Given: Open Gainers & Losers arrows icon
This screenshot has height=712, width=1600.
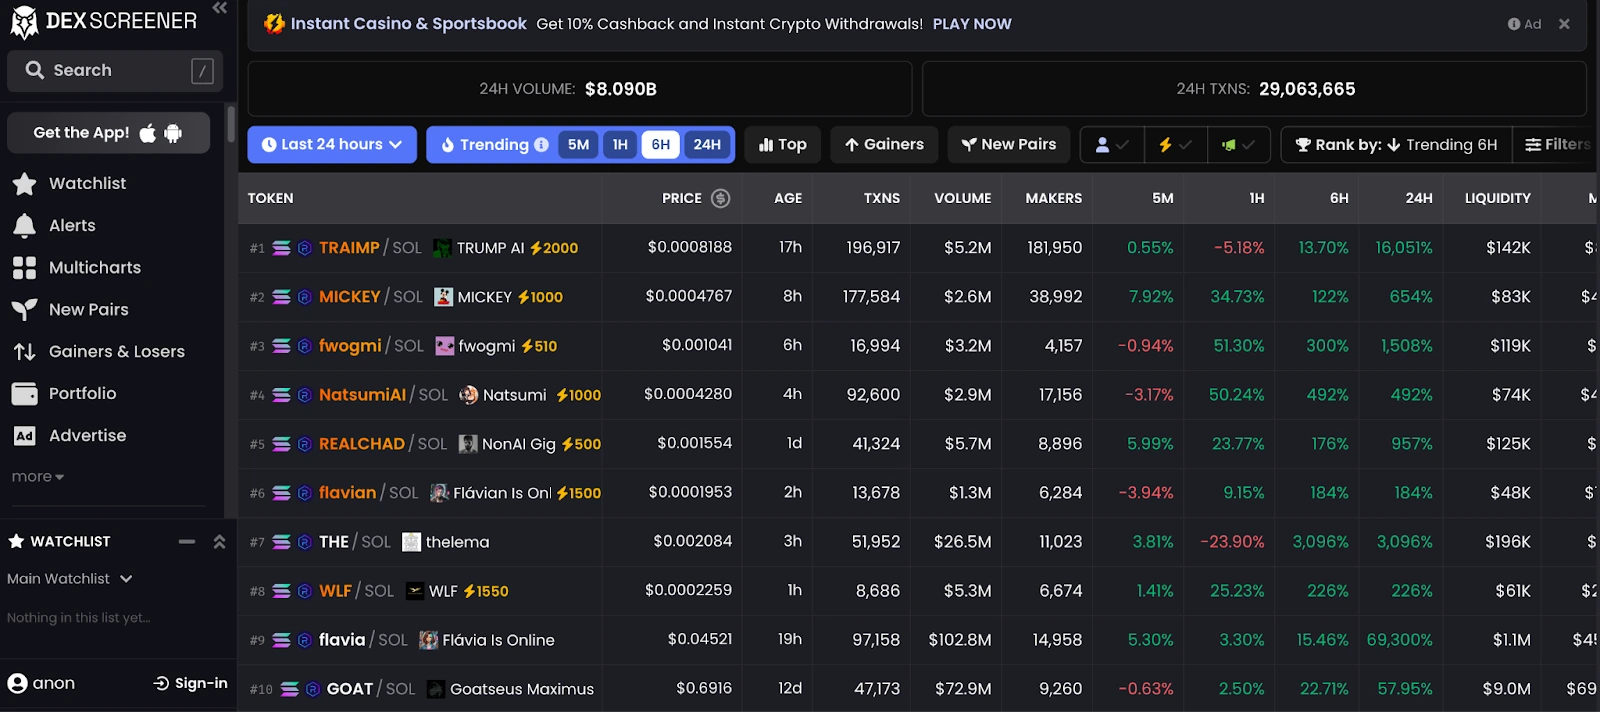Looking at the screenshot, I should point(24,352).
